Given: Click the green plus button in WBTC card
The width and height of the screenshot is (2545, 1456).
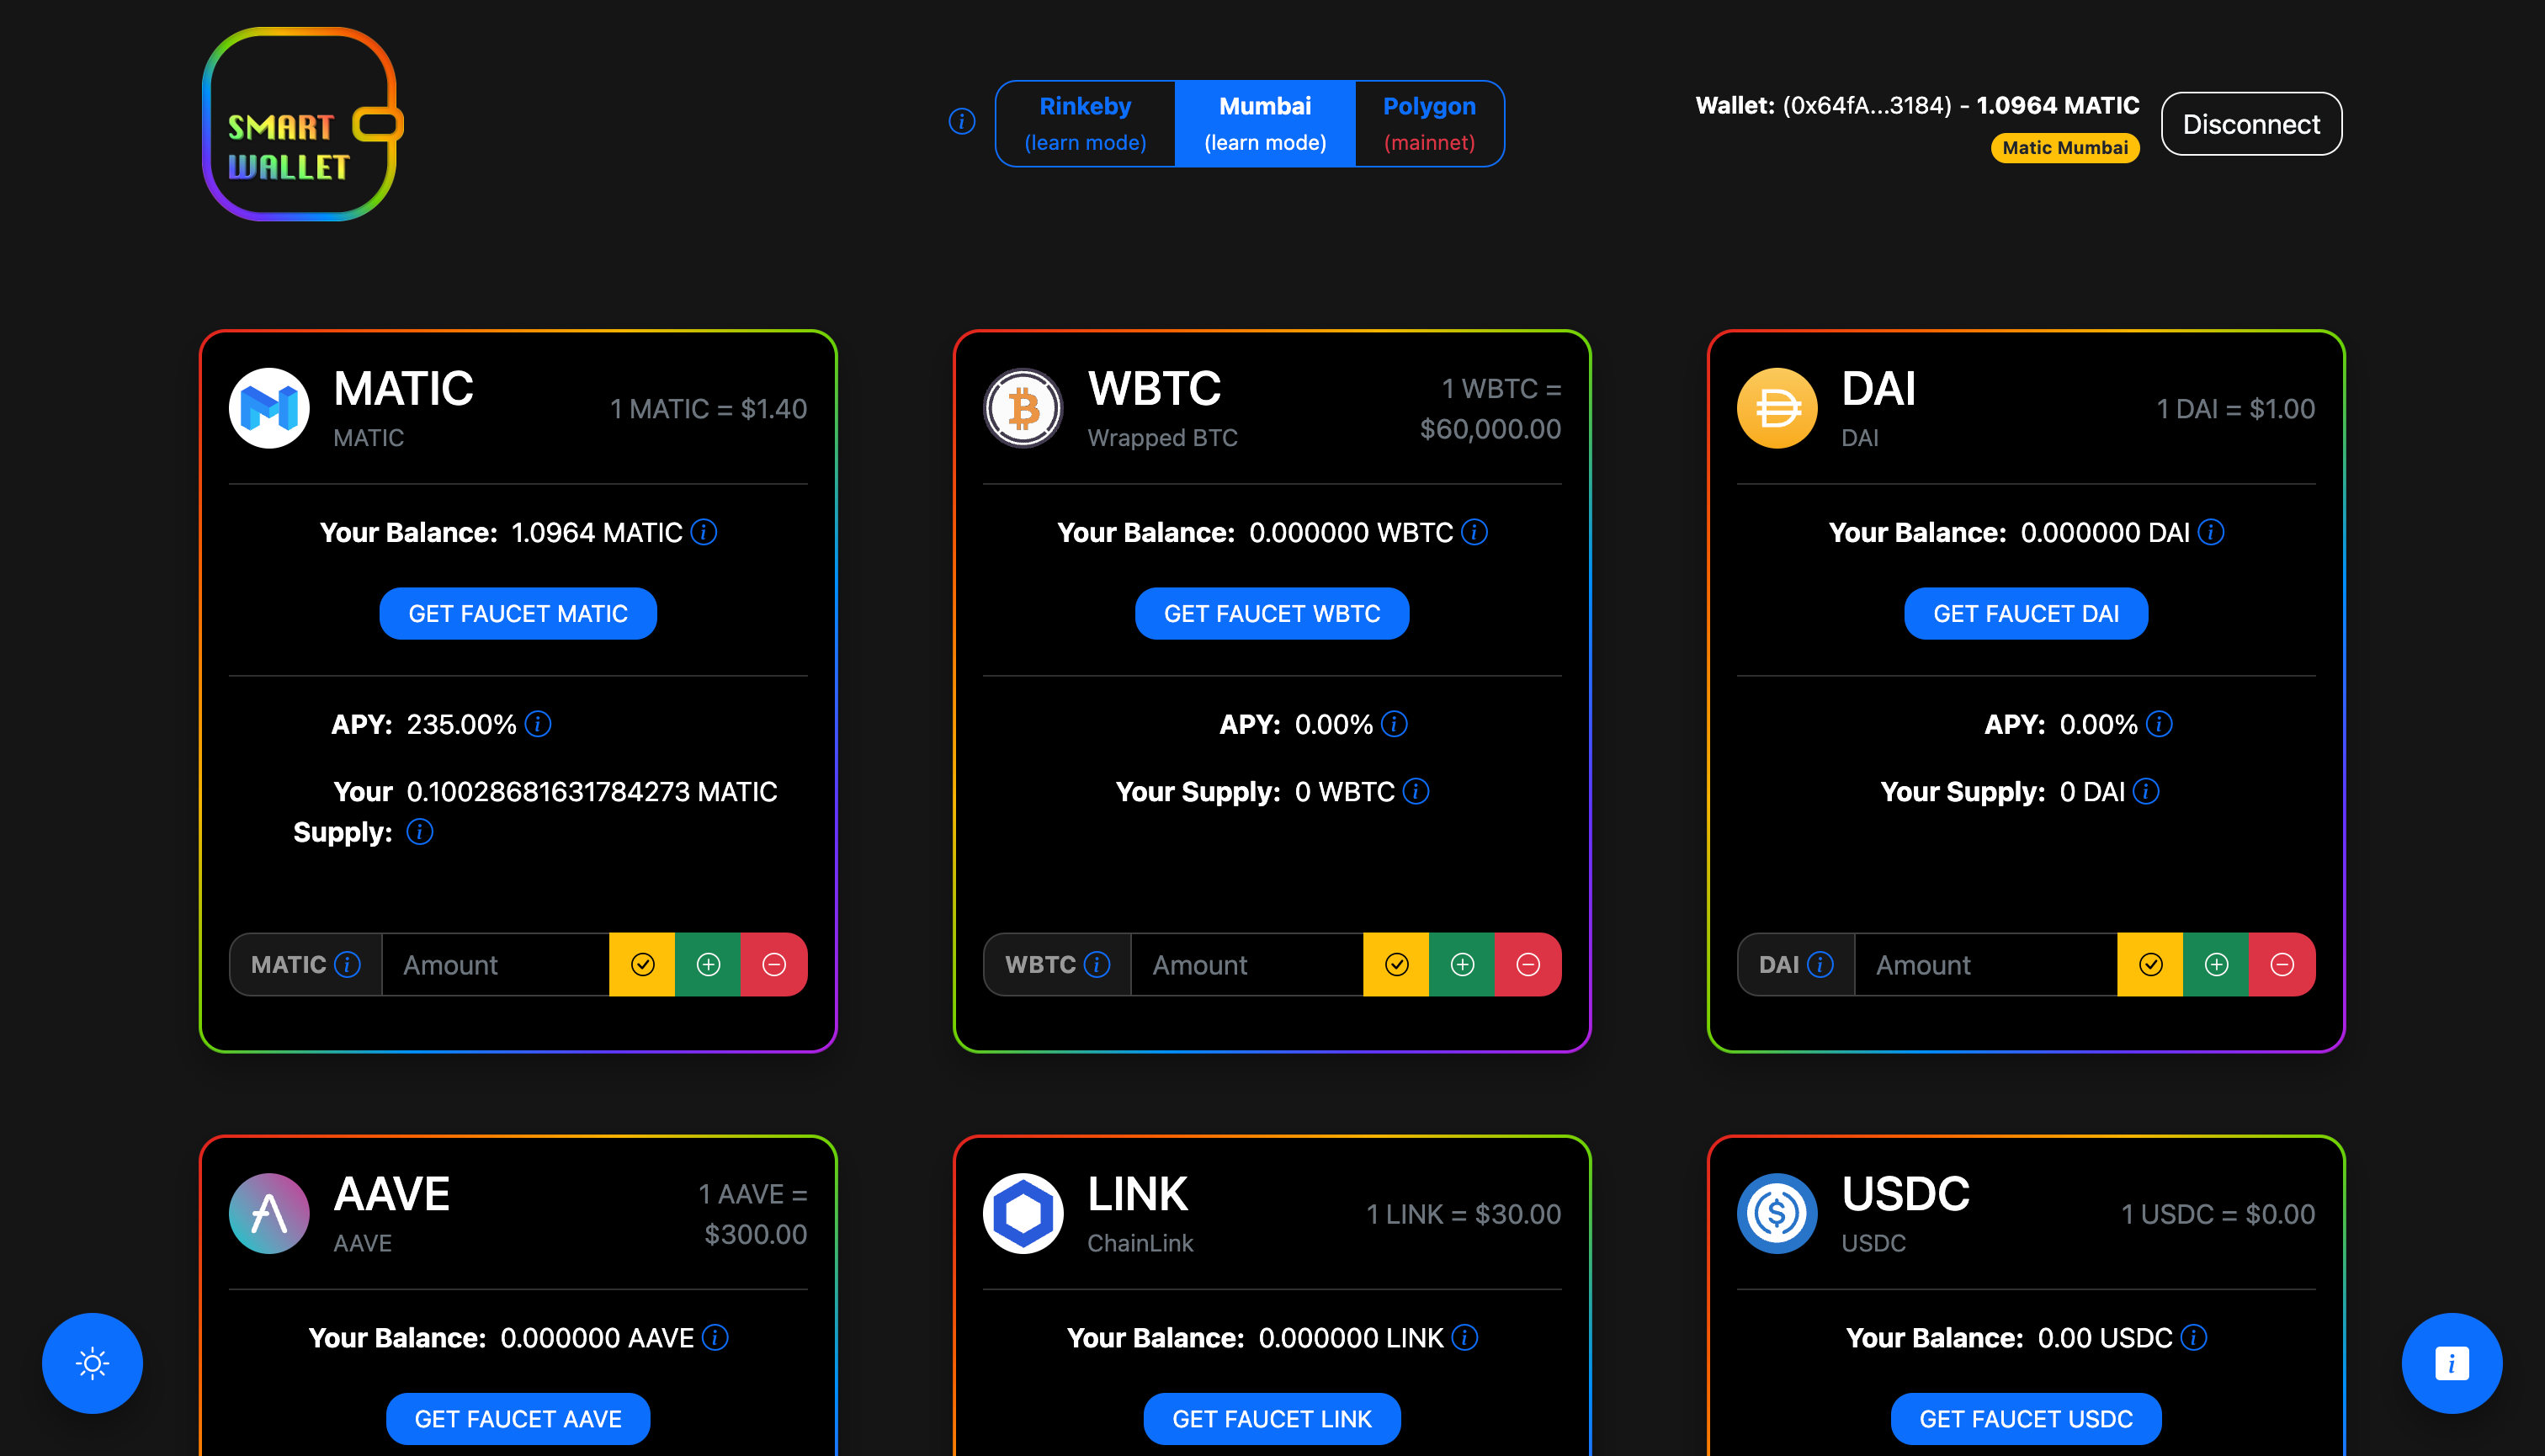Looking at the screenshot, I should point(1462,964).
